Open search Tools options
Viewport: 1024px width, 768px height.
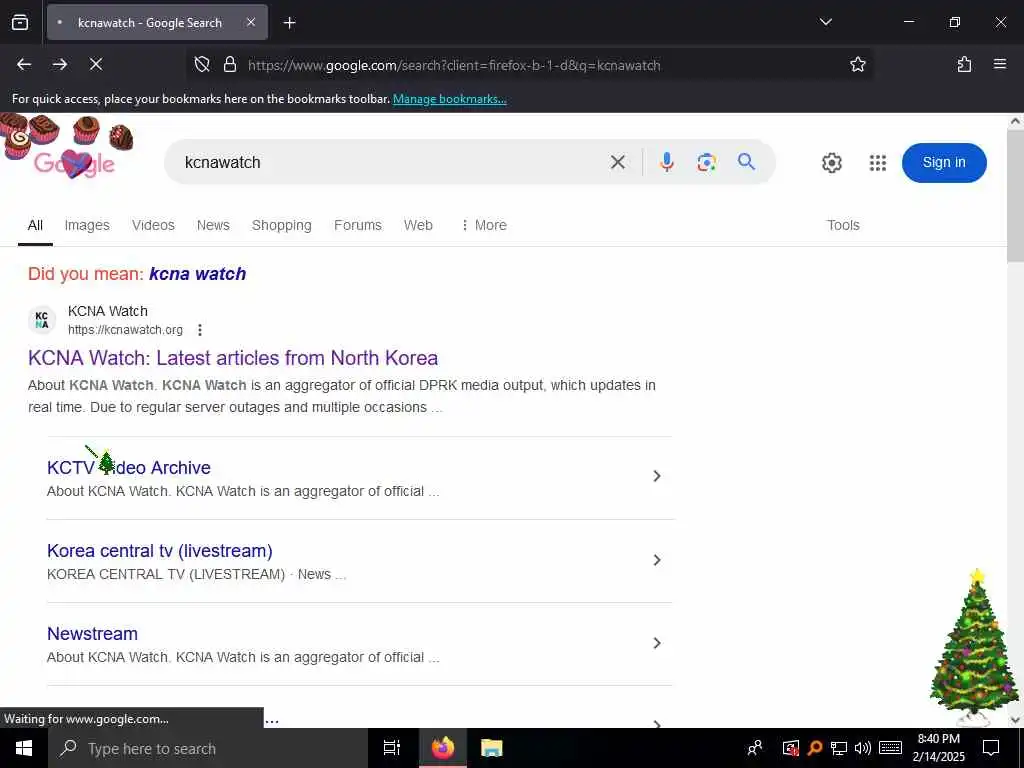click(842, 225)
